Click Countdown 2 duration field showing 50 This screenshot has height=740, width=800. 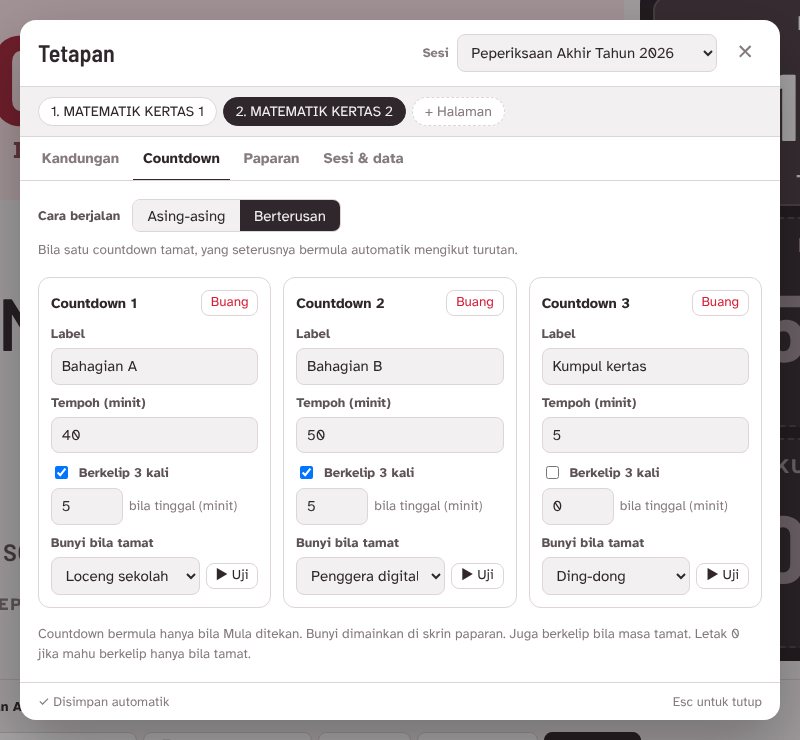click(x=399, y=435)
